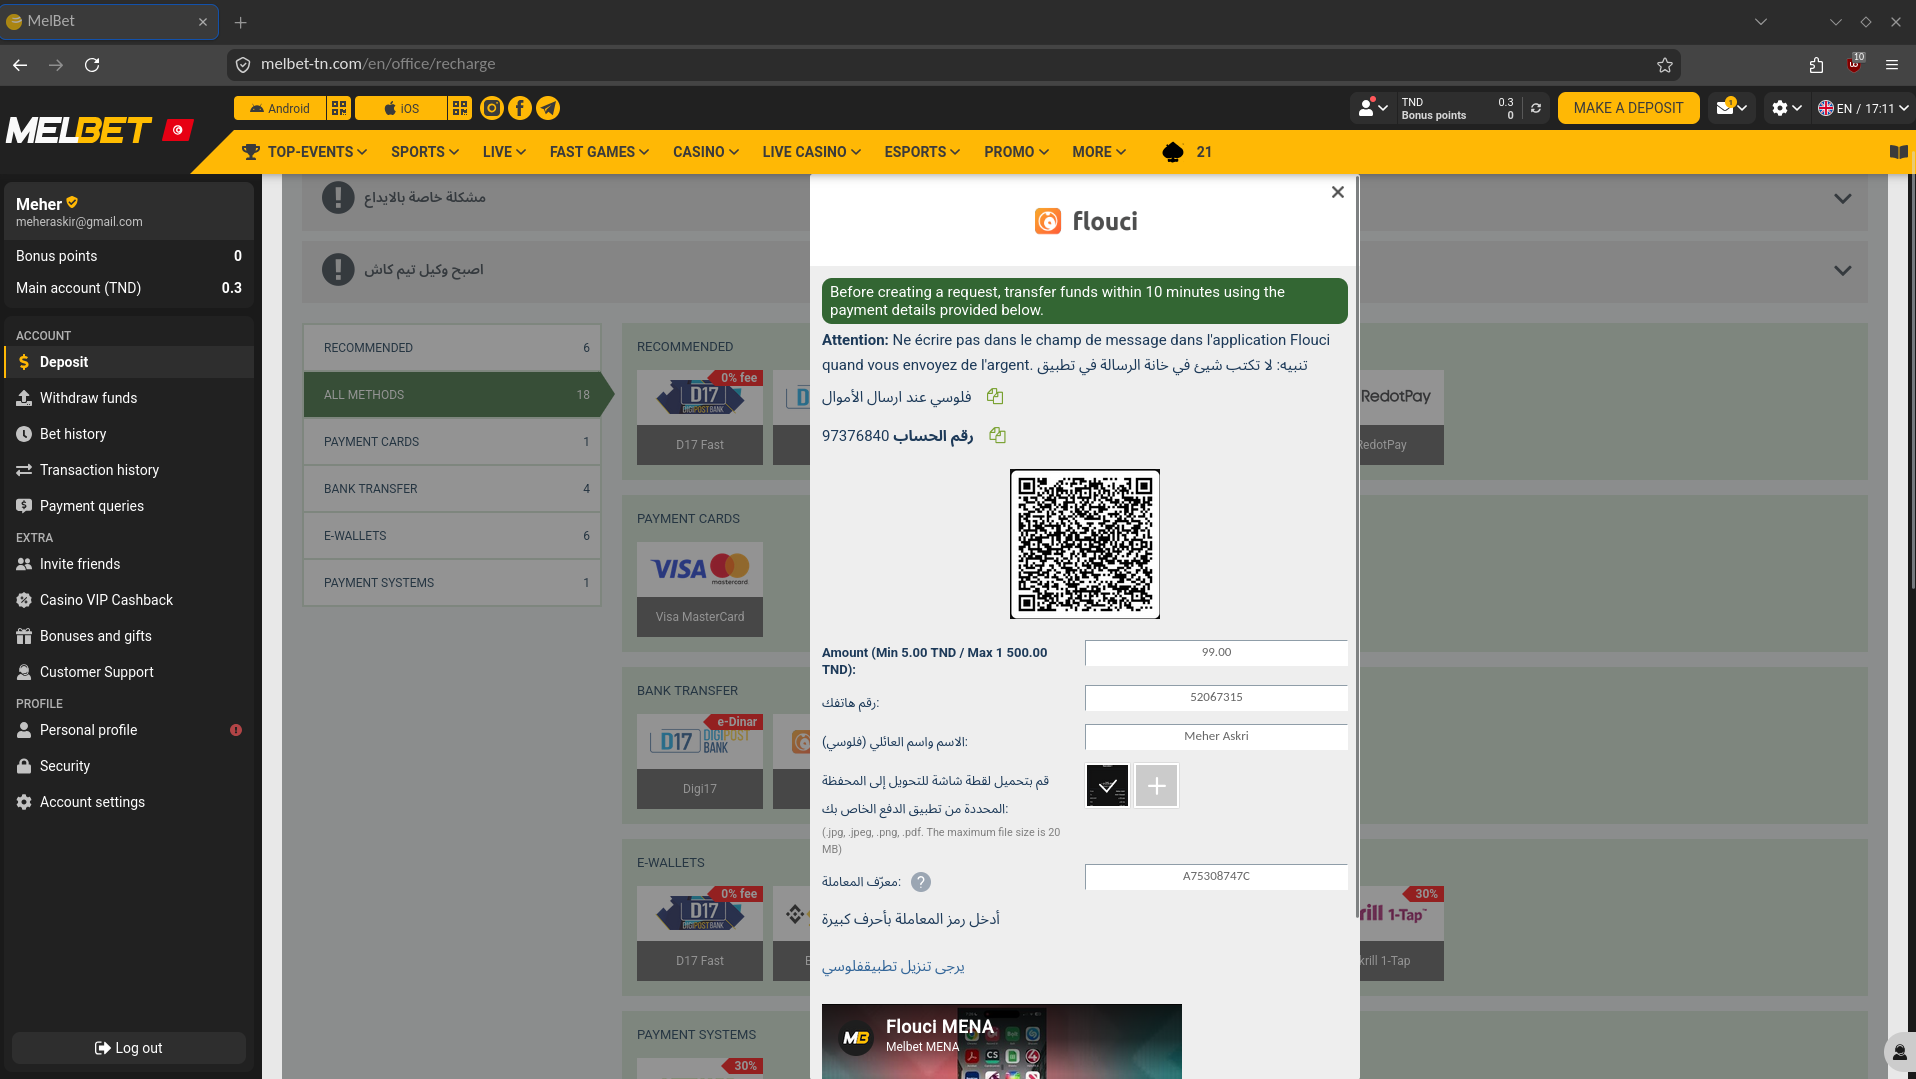This screenshot has height=1079, width=1916.
Task: Copy the Arabic recipient name line
Action: tap(995, 397)
